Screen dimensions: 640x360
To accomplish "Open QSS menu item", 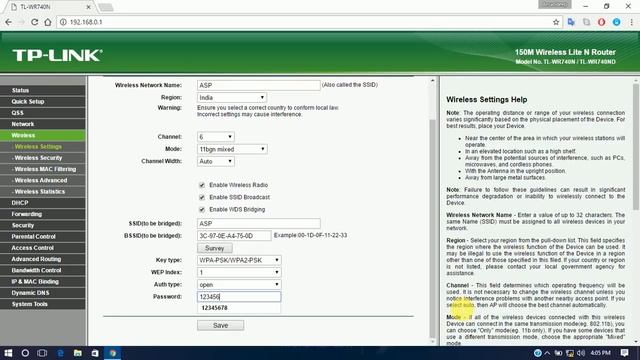I will (43, 113).
